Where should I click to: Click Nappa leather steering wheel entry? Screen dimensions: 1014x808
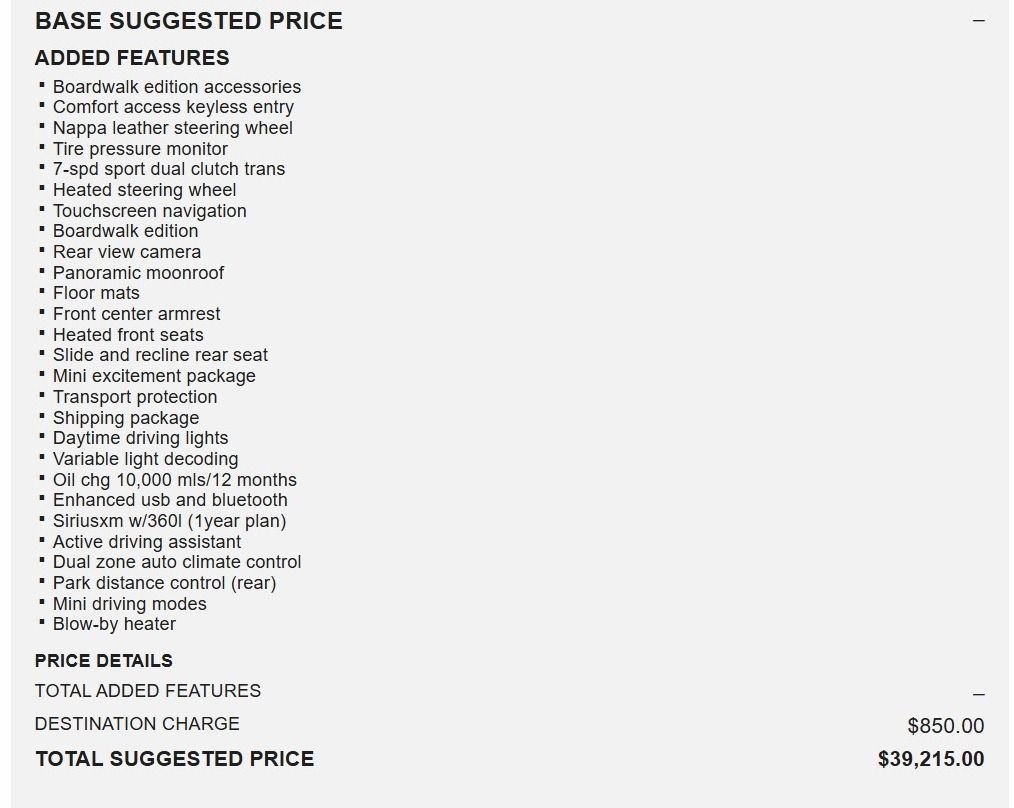(173, 128)
